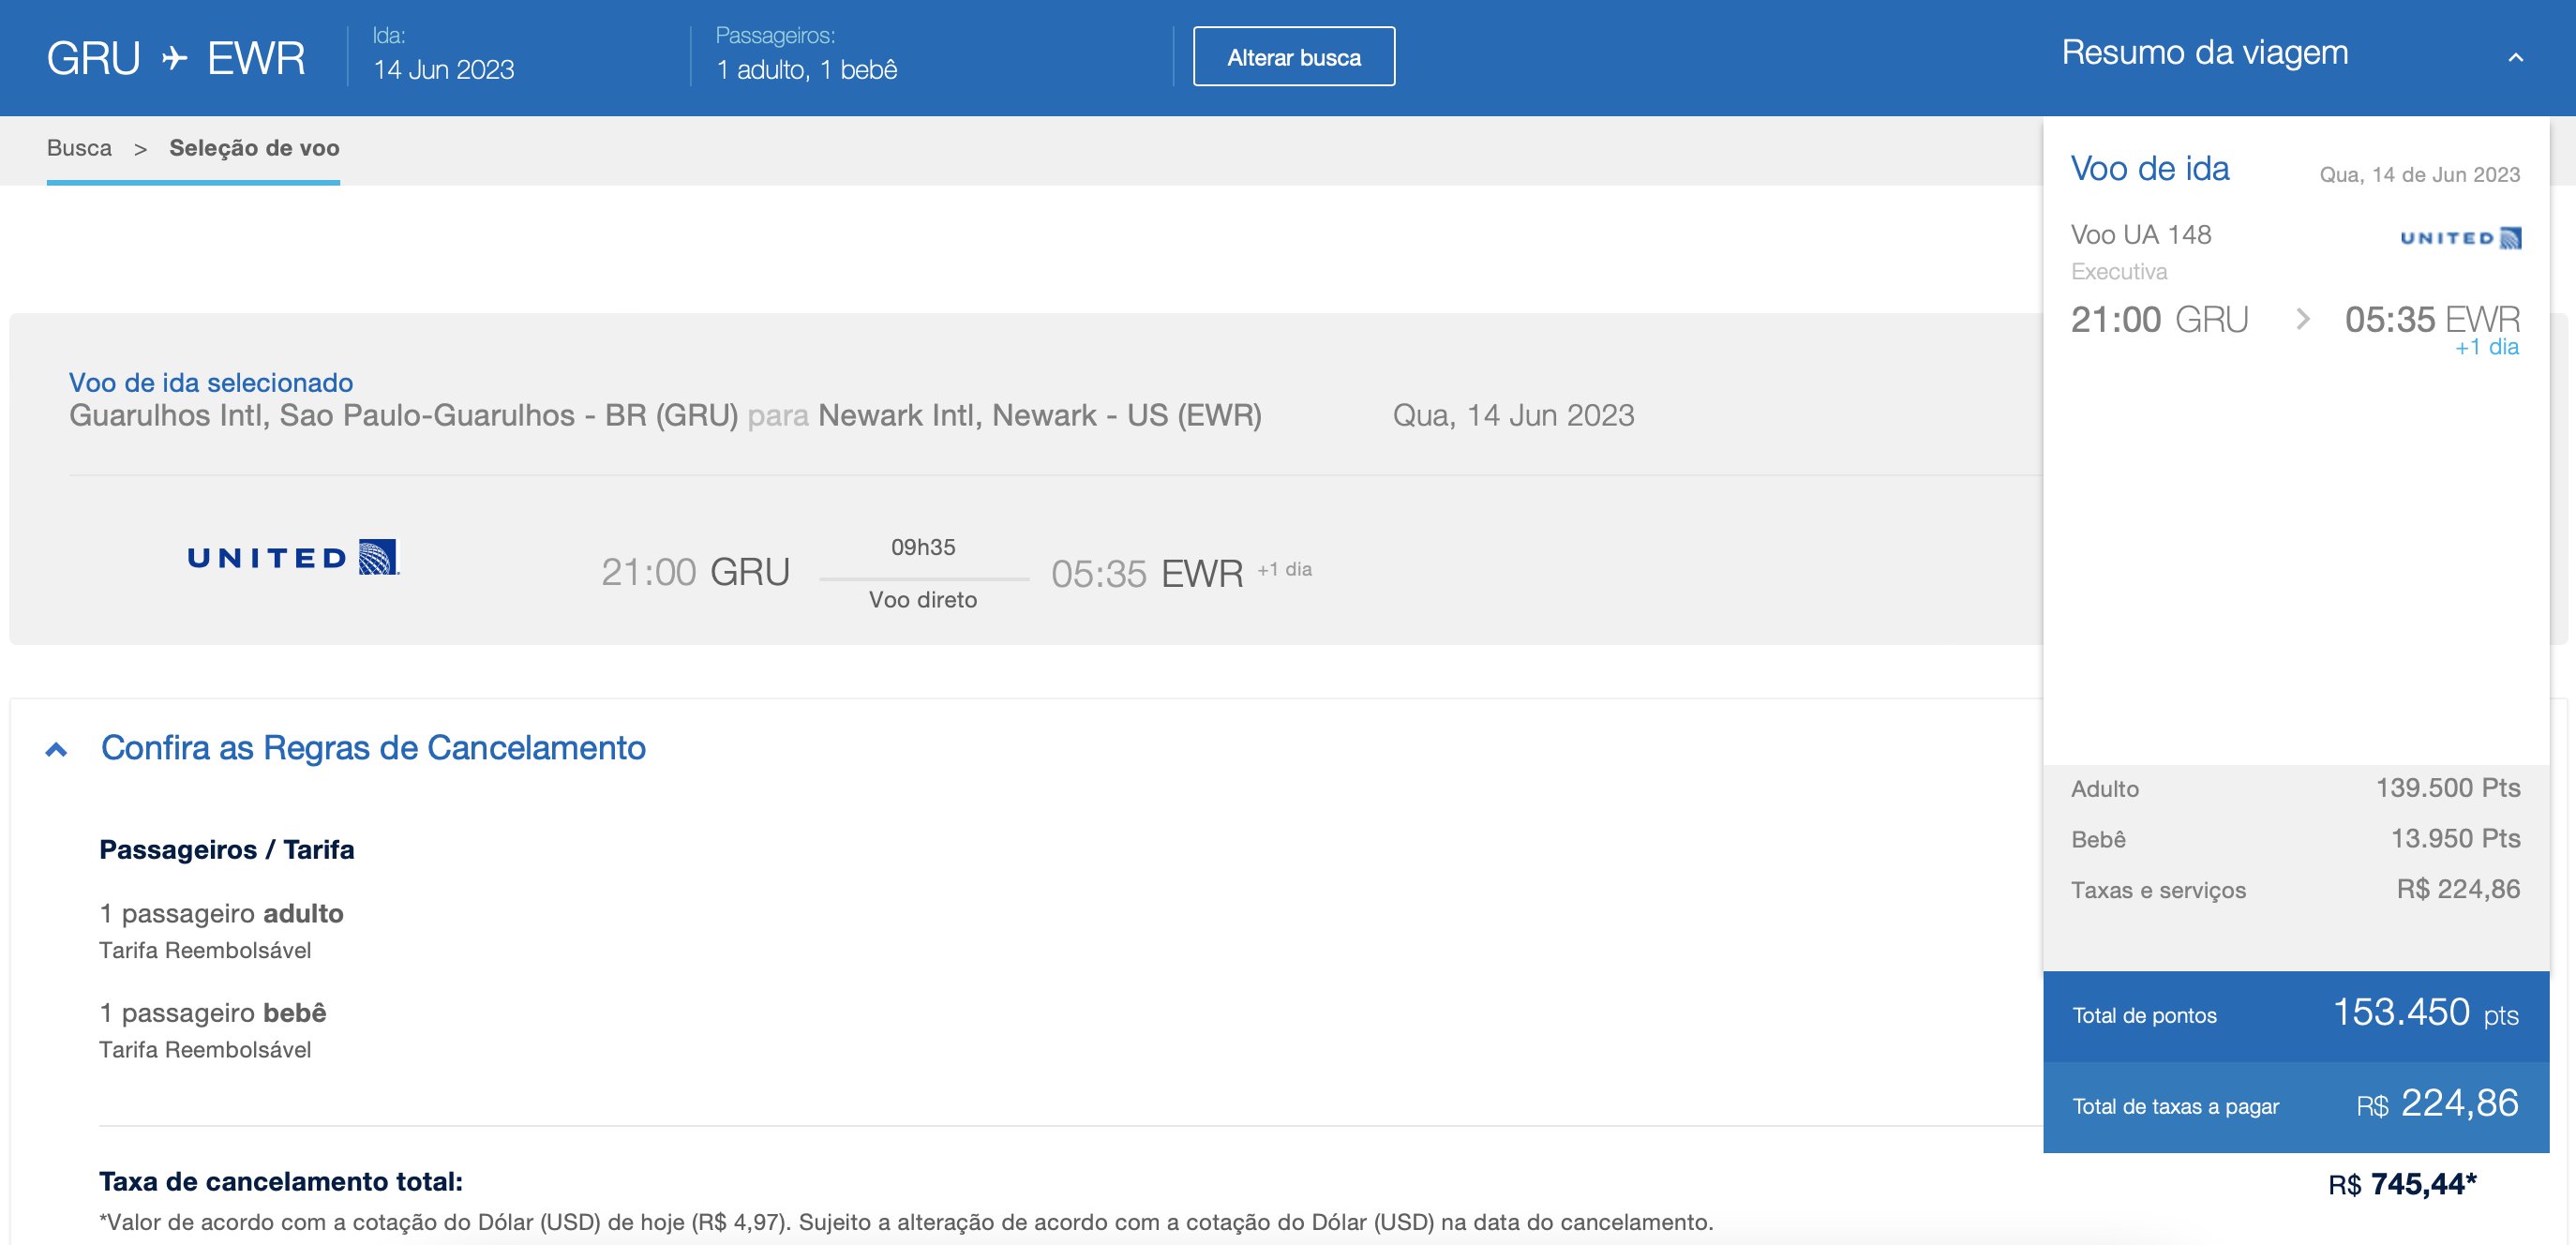The height and width of the screenshot is (1245, 2576).
Task: Click departure time 21:00 GRU in flight row
Action: click(x=695, y=572)
